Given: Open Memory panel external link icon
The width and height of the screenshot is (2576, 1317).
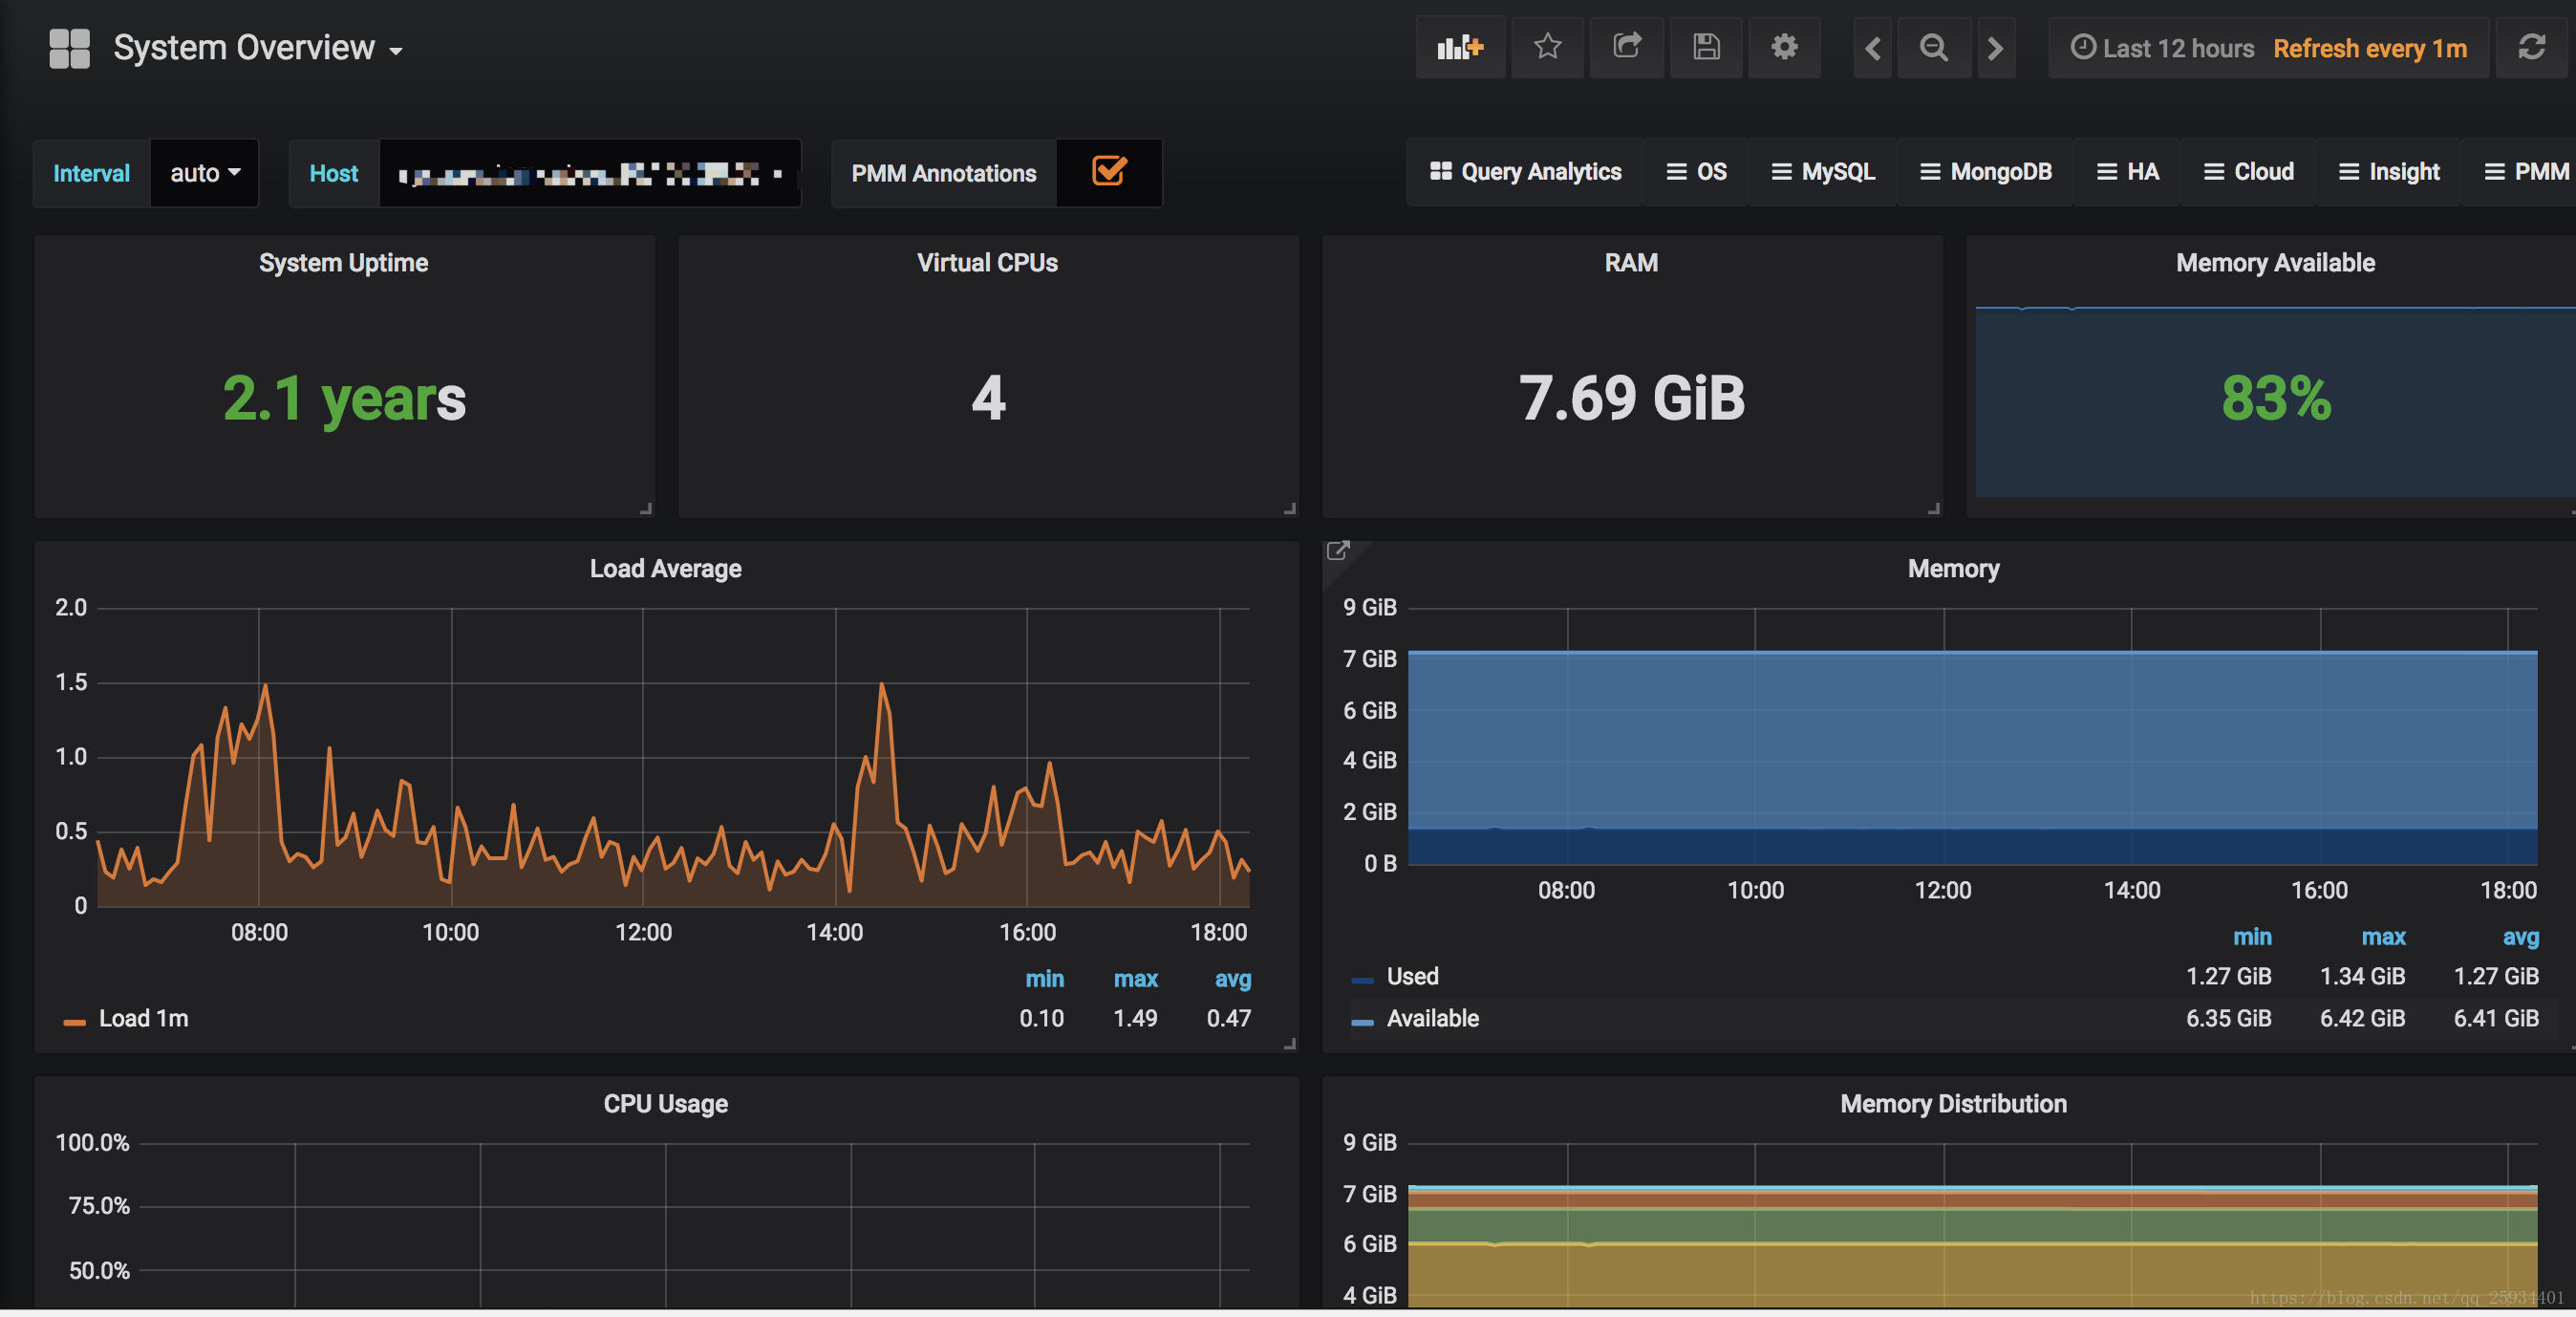Looking at the screenshot, I should pyautogui.click(x=1337, y=551).
